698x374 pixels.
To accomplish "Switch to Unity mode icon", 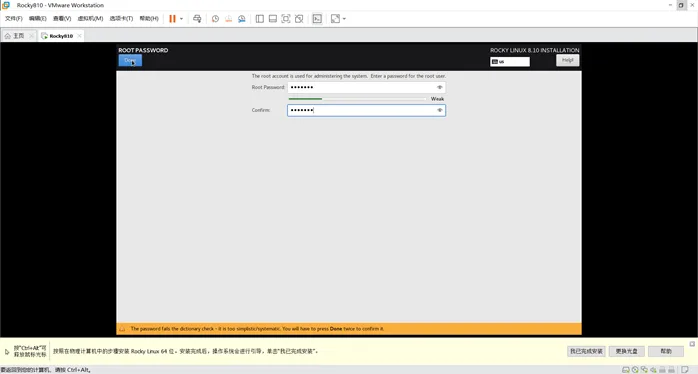I will point(299,19).
